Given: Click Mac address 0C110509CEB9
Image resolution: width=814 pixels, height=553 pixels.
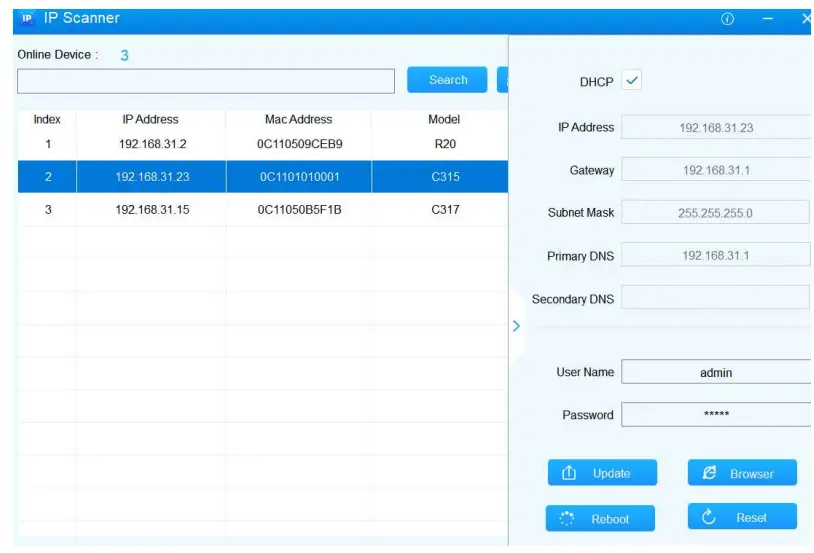Looking at the screenshot, I should tap(300, 144).
